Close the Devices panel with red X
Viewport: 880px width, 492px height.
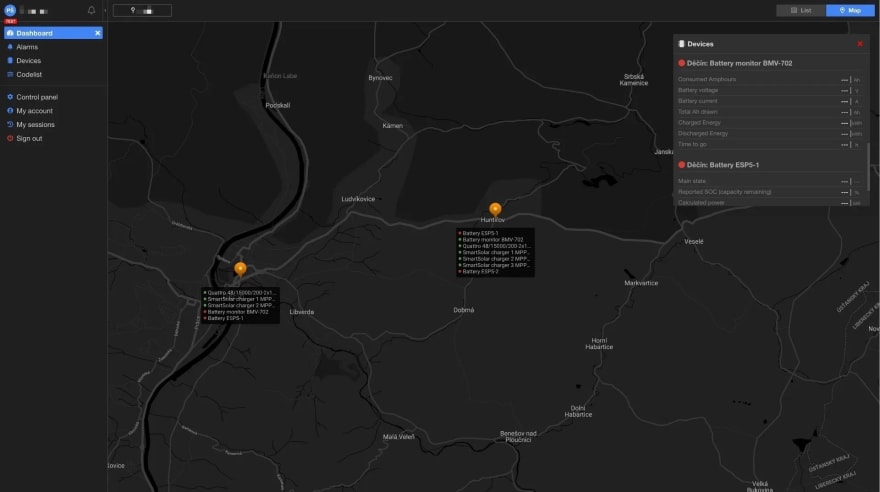tap(860, 44)
